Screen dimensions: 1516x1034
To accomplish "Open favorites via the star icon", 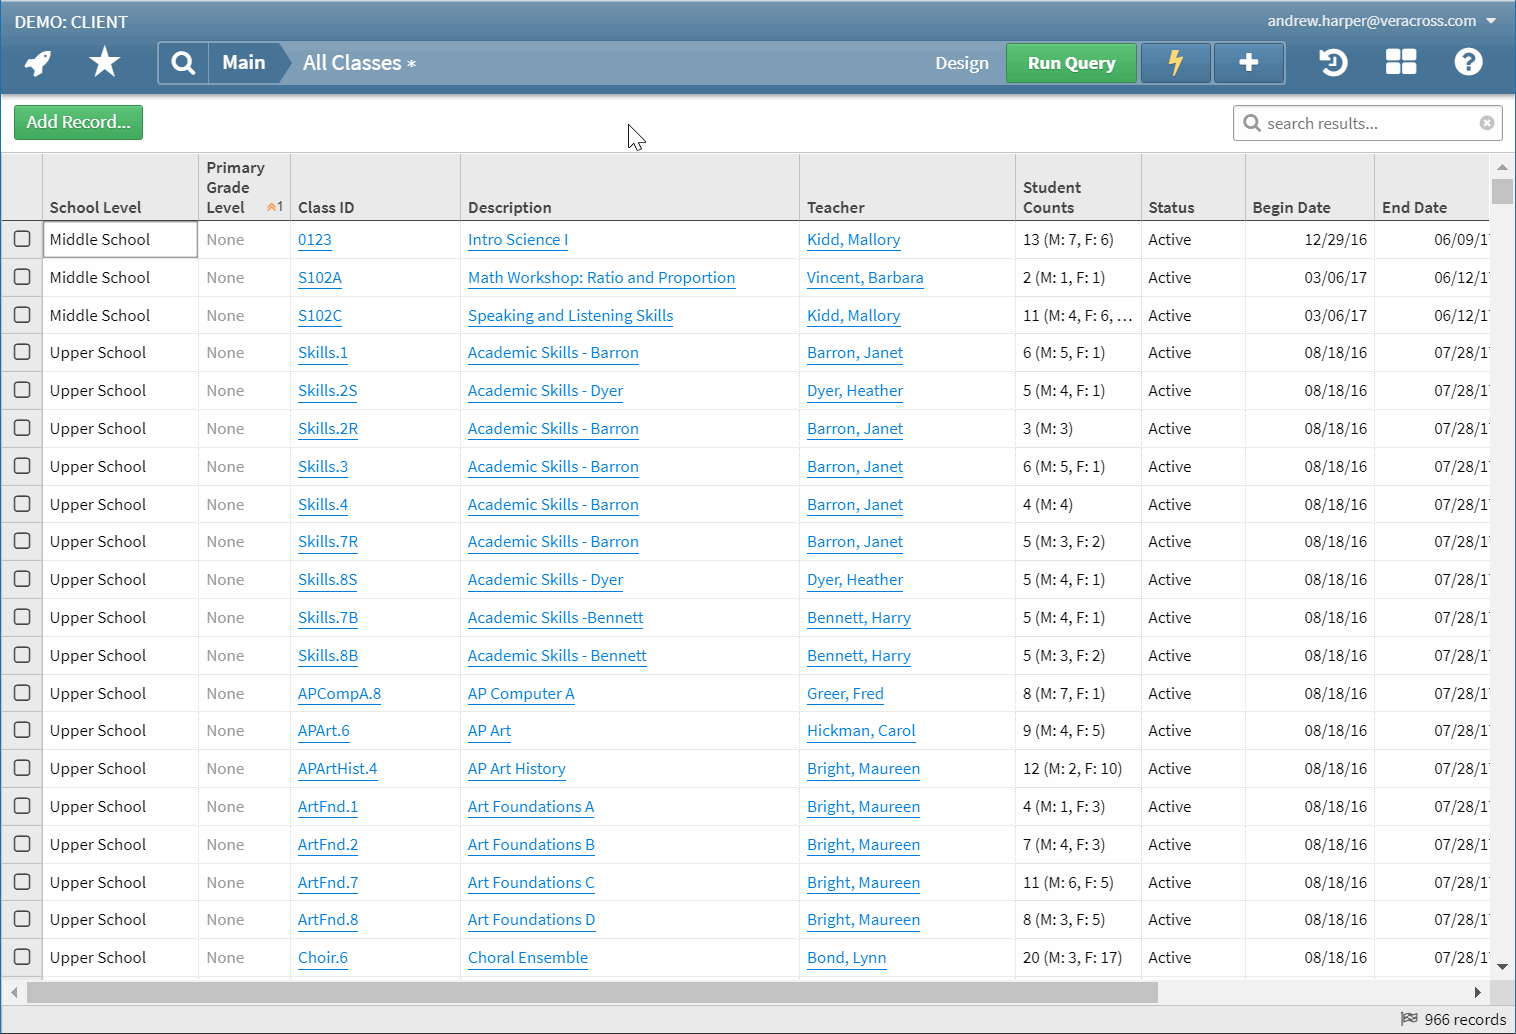I will click(x=103, y=62).
